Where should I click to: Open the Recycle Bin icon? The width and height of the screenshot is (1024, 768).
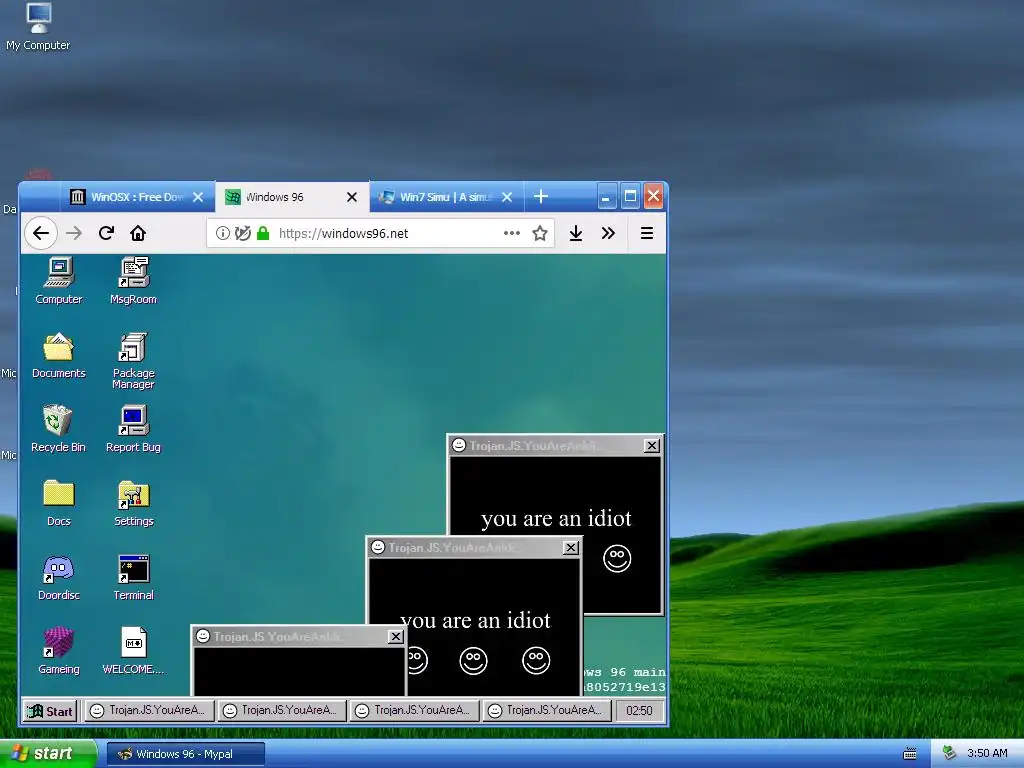59,429
